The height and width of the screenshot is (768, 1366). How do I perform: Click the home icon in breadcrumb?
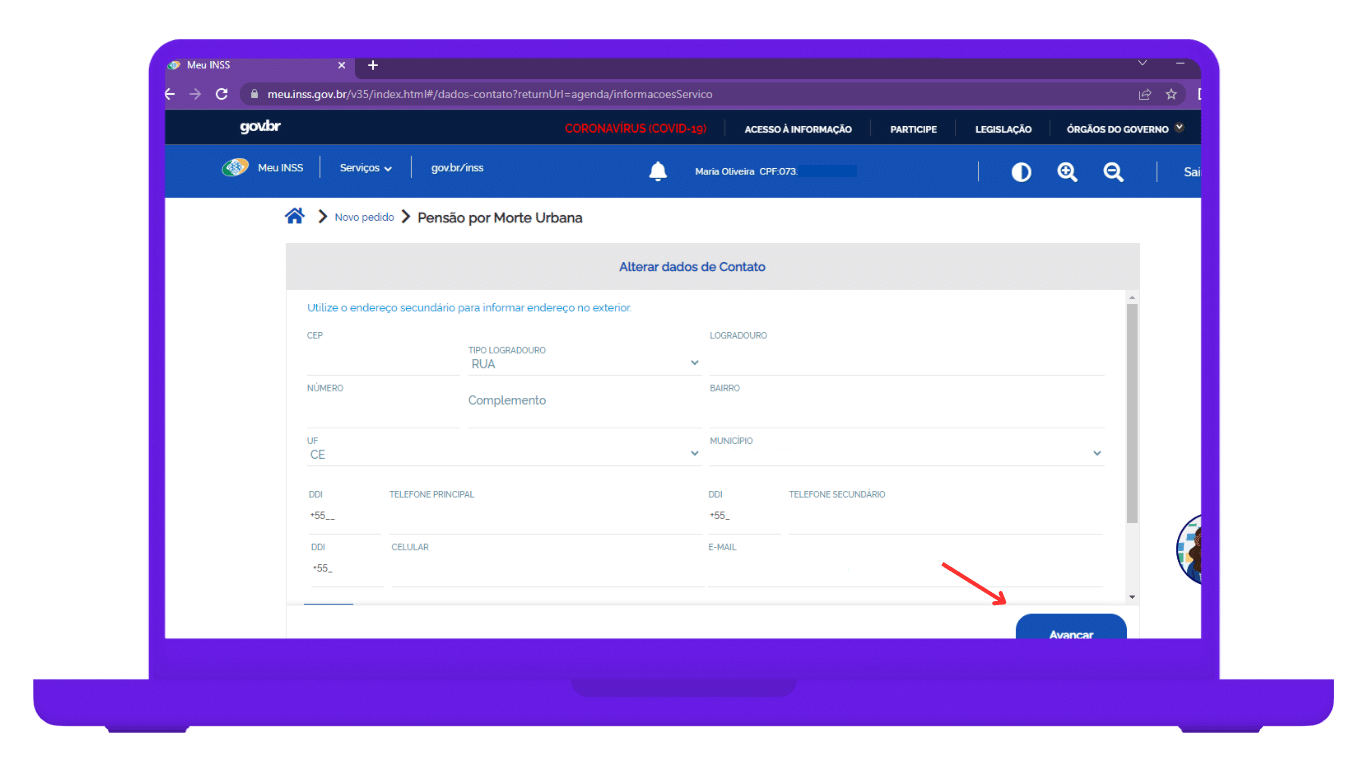coord(294,217)
